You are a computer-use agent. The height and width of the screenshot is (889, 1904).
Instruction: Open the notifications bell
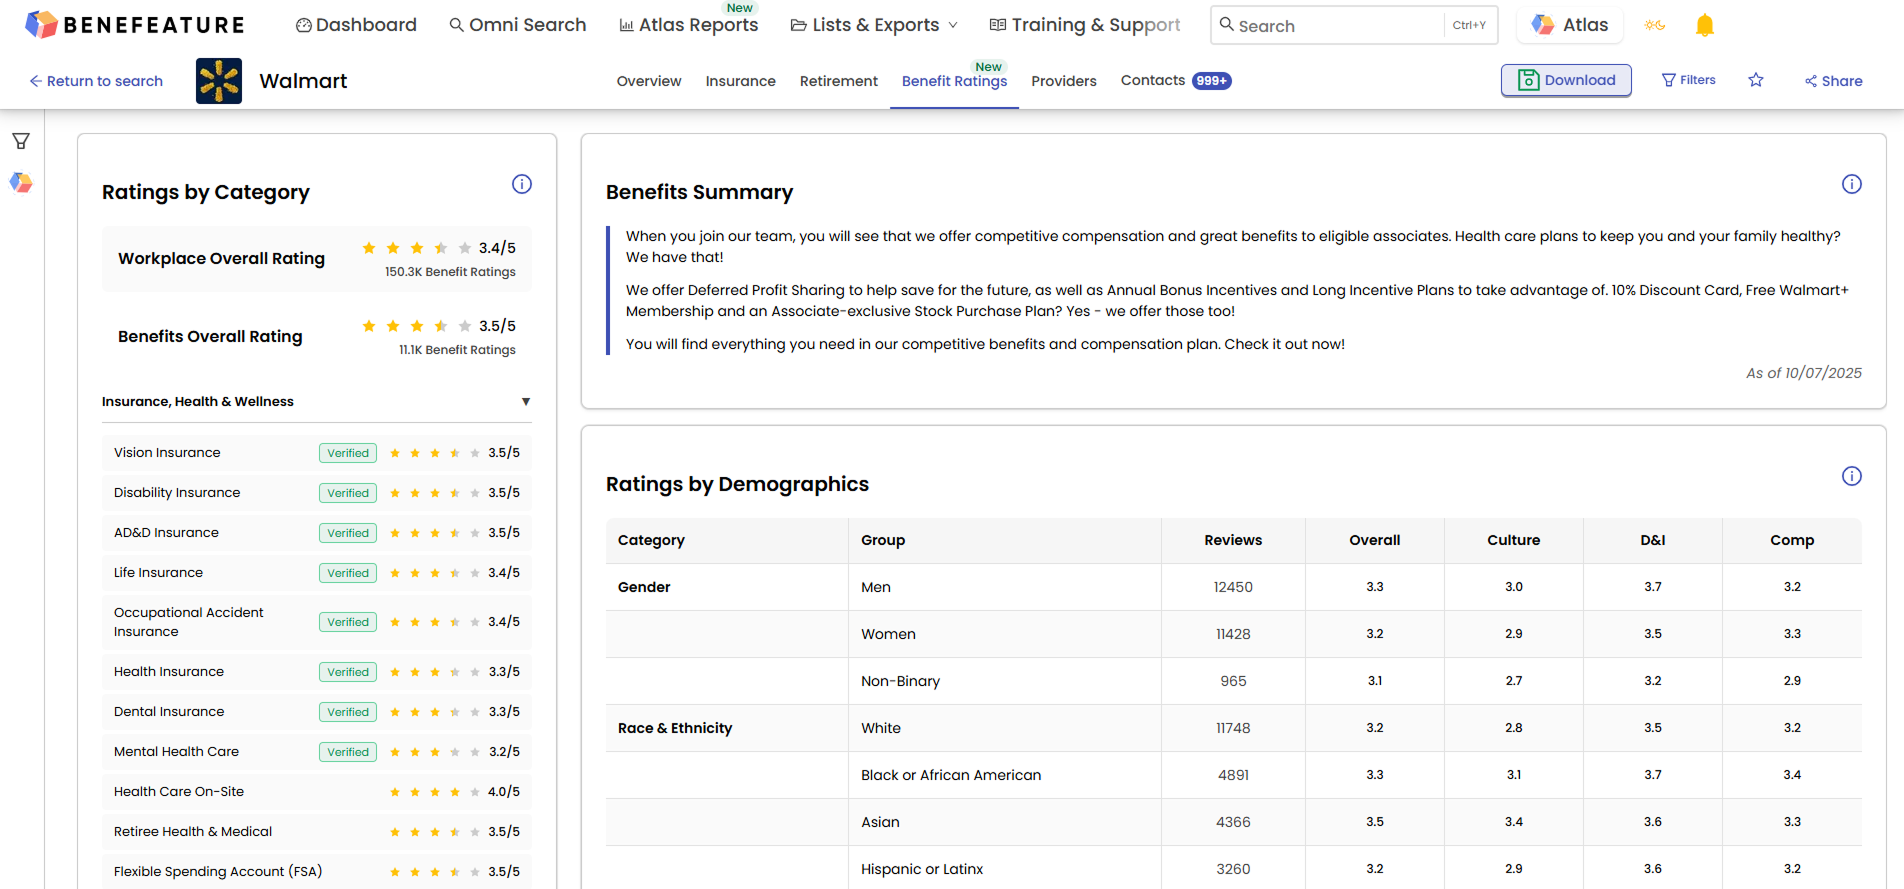pos(1705,25)
